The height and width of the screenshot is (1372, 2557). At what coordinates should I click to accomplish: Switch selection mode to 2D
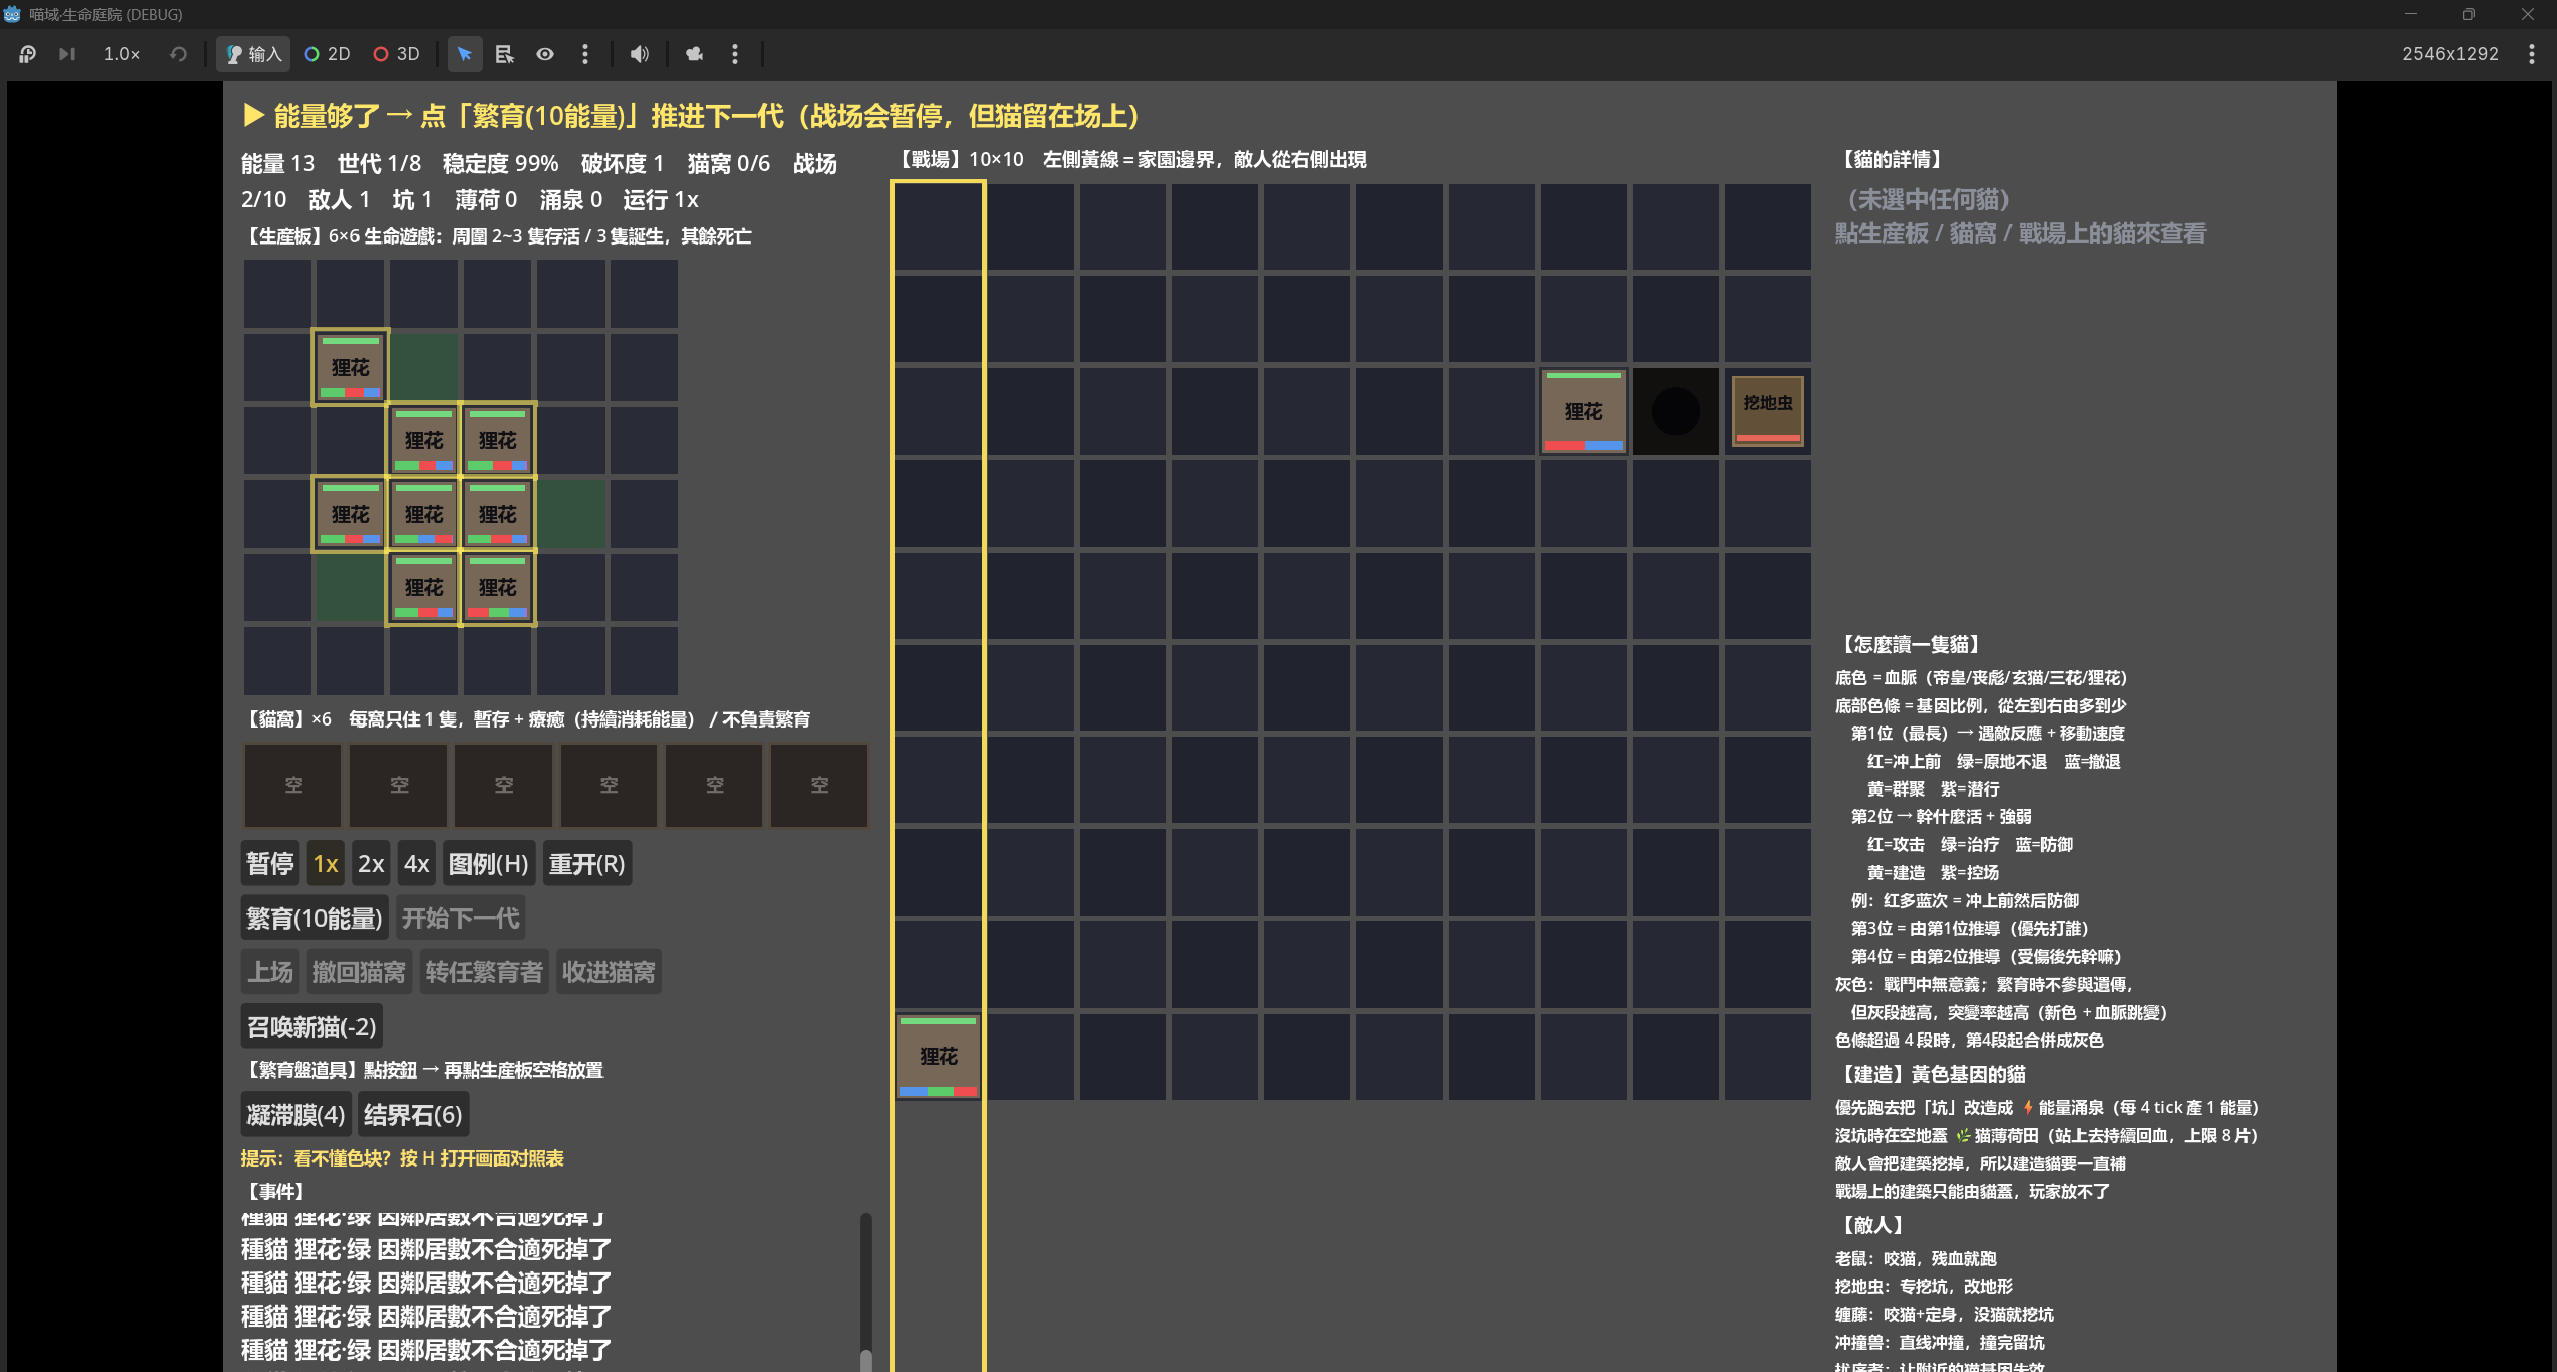tap(327, 54)
